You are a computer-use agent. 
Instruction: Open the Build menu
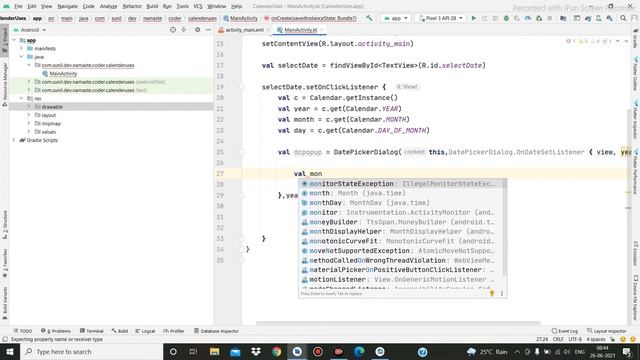(152, 6)
